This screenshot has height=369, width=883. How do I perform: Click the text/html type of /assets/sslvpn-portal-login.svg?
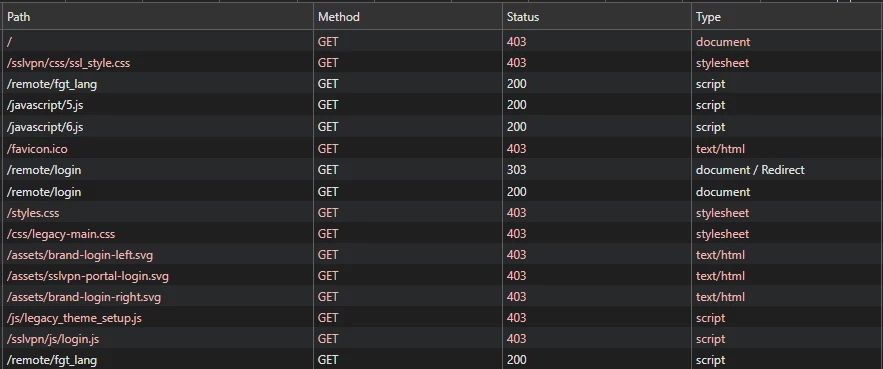[x=720, y=276]
